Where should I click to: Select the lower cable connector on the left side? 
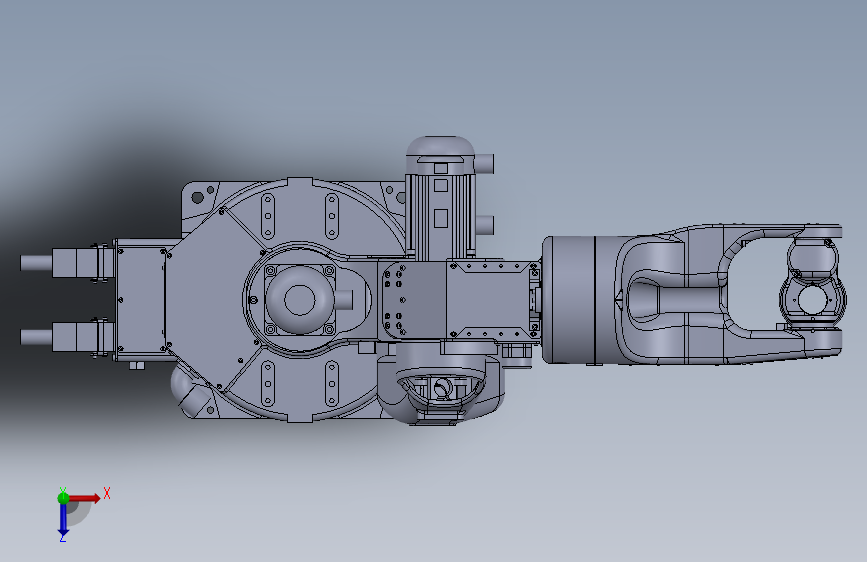pos(68,336)
